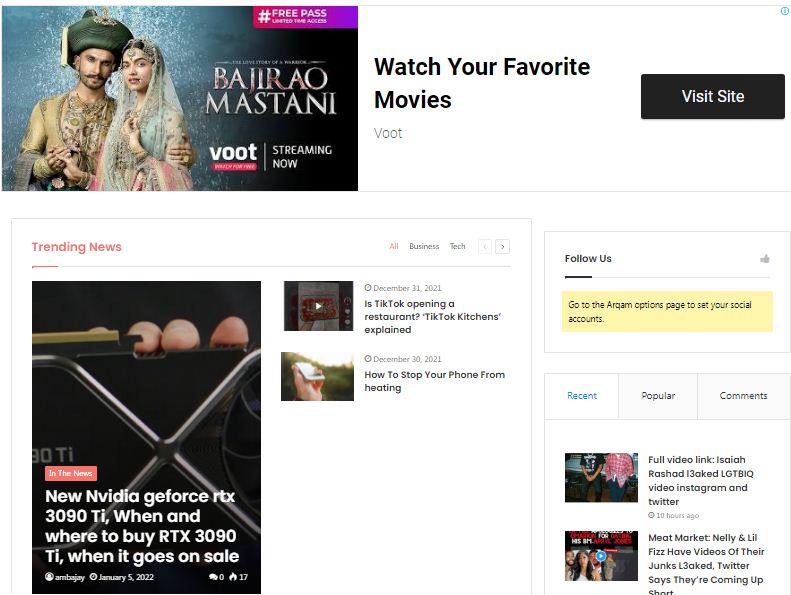Click the thumbs-up icon in Follow Us
Image resolution: width=791 pixels, height=595 pixels.
coord(765,259)
